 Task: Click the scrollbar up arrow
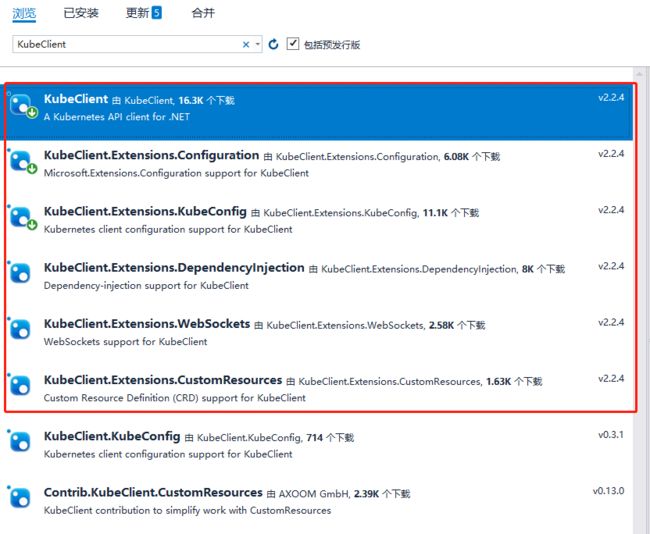click(x=639, y=74)
